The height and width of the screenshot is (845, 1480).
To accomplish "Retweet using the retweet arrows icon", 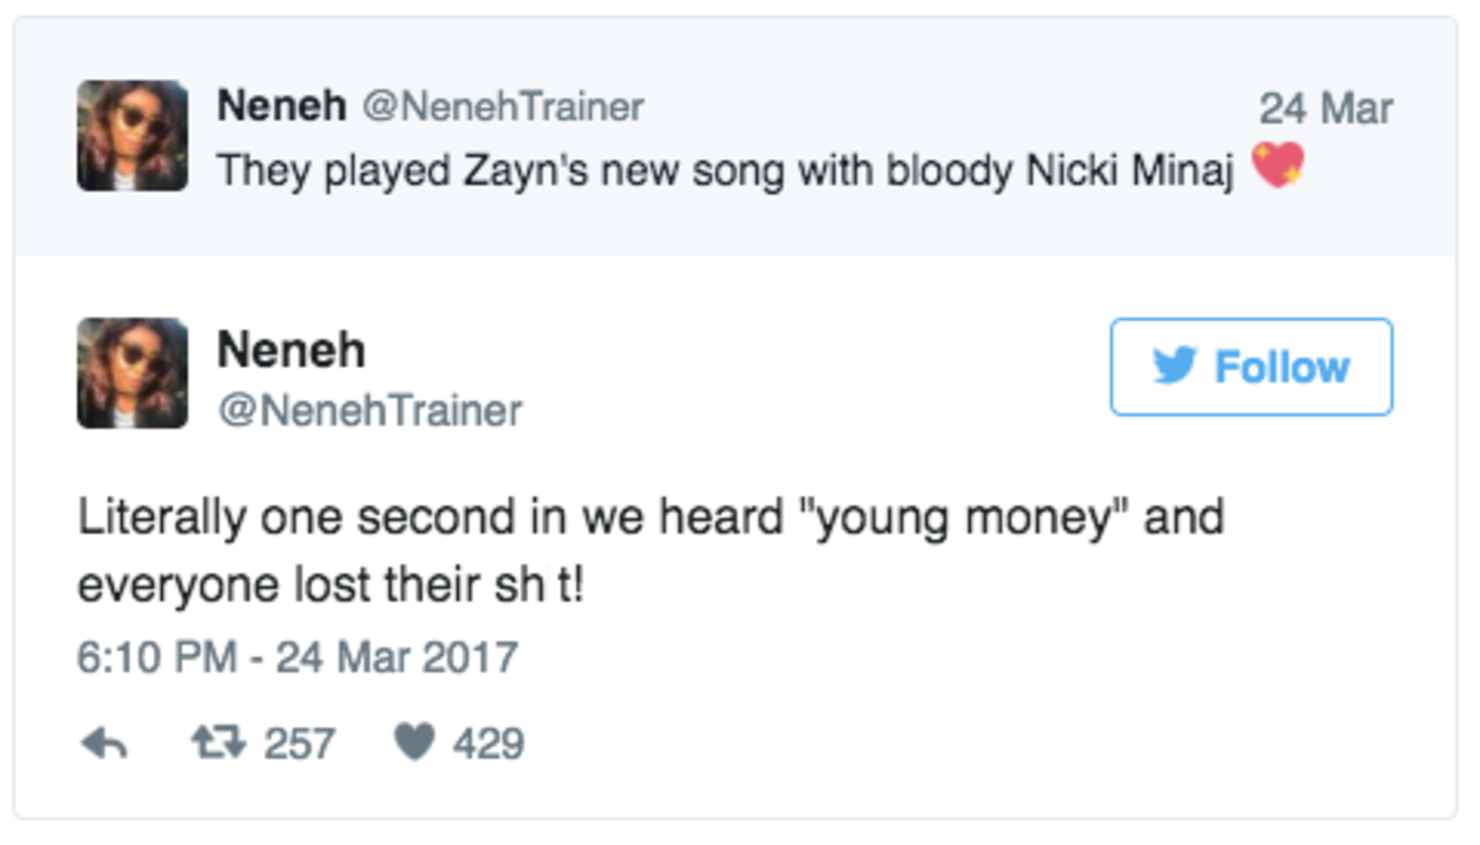I will pos(218,743).
